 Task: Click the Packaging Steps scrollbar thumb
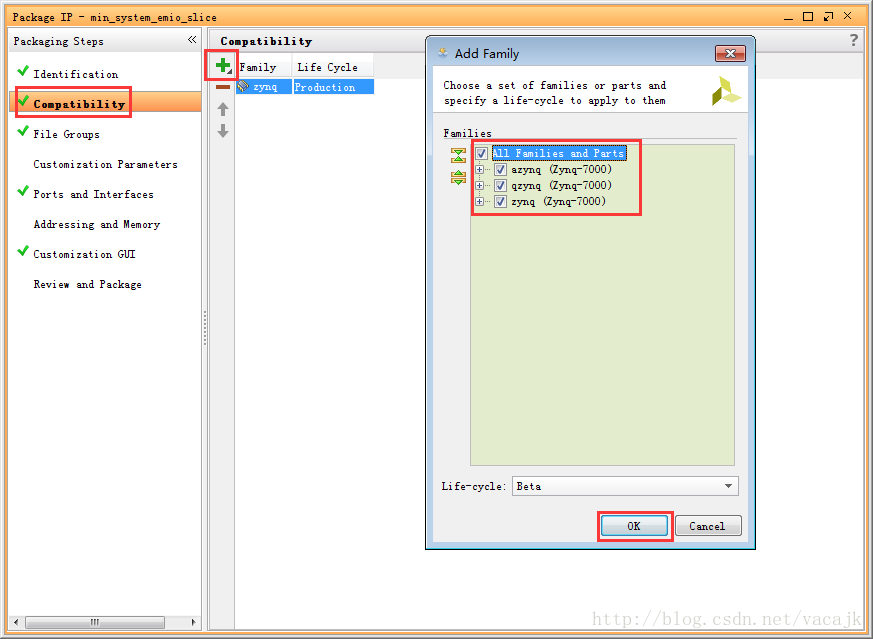[95, 622]
